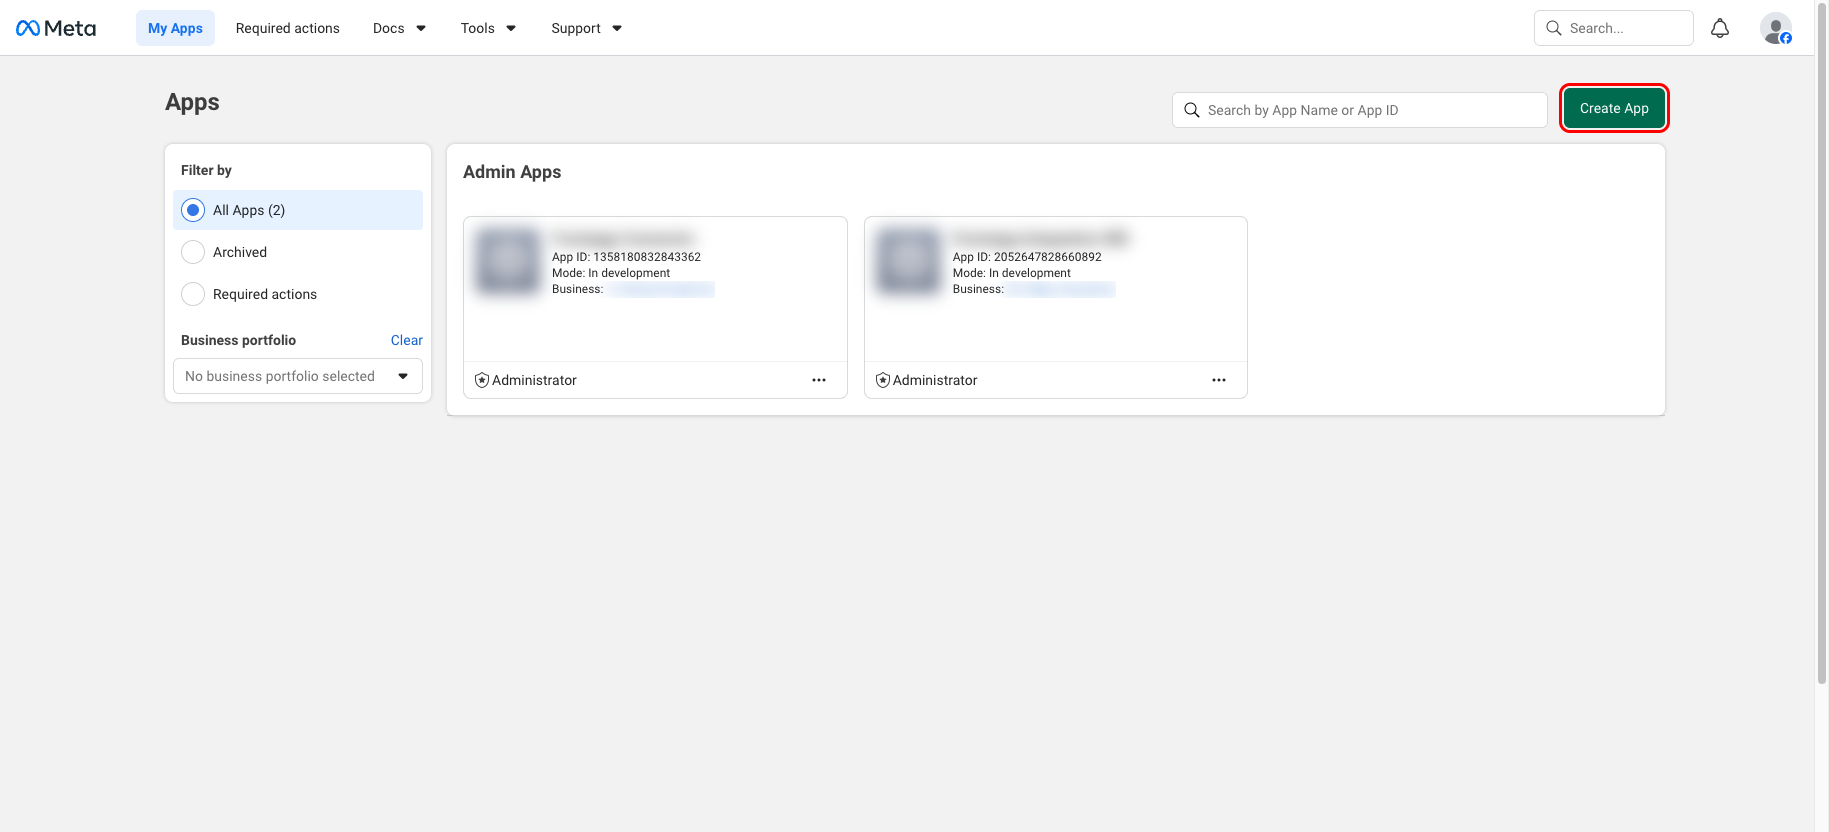Click Mode: In development on the second card

1011,273
